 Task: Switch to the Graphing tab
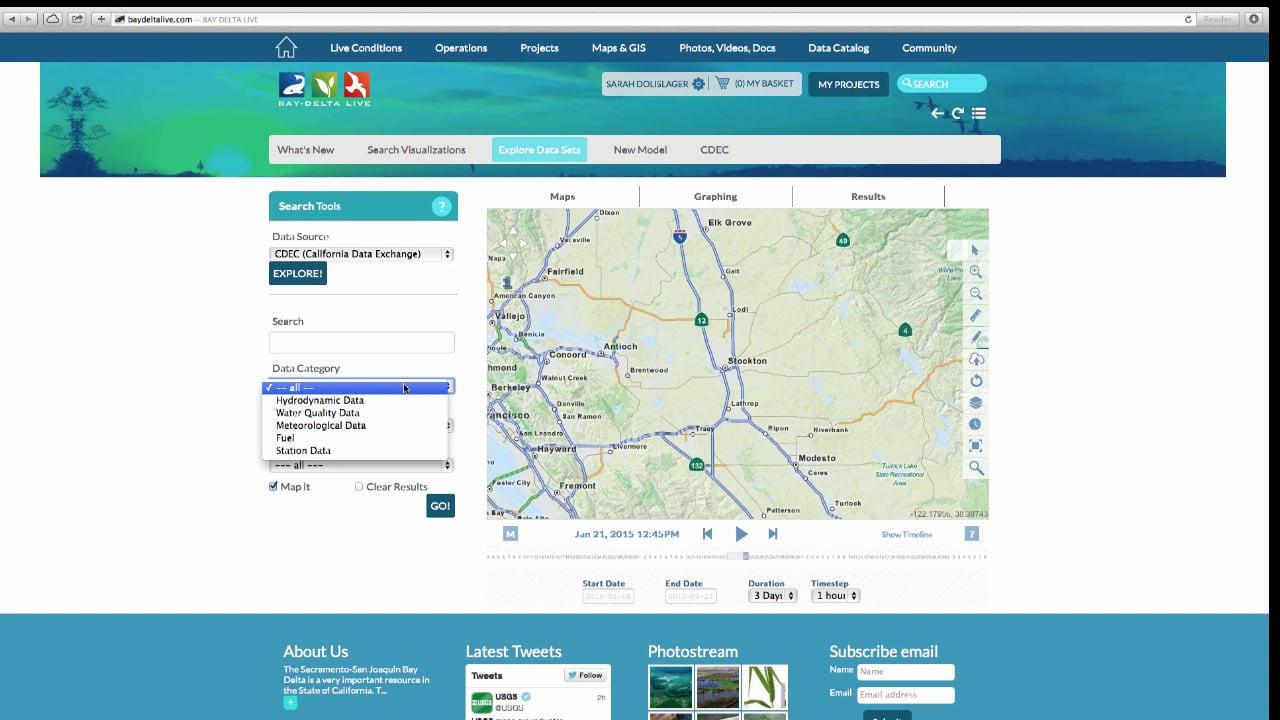715,197
